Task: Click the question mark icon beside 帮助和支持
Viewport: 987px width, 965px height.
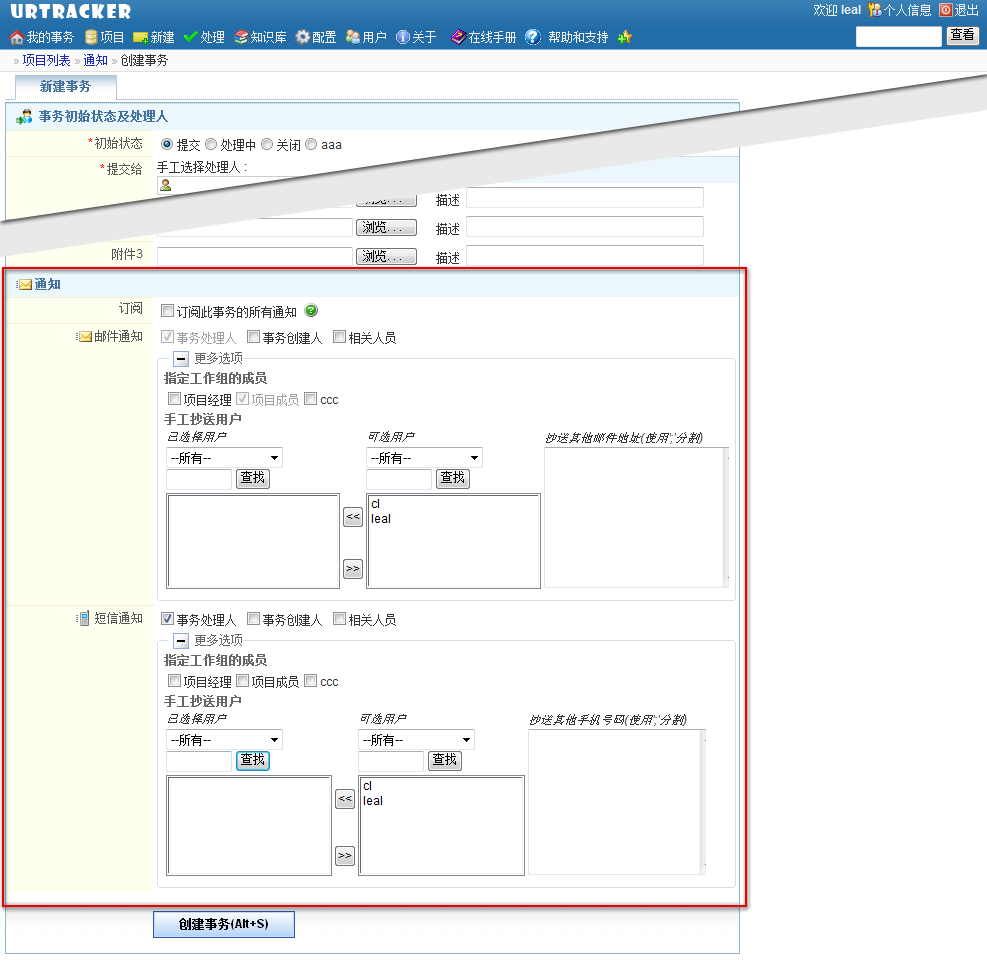Action: click(533, 37)
